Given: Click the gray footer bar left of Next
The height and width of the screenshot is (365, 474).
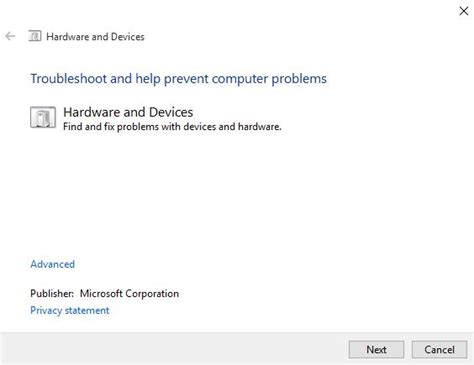Looking at the screenshot, I should 173,349.
